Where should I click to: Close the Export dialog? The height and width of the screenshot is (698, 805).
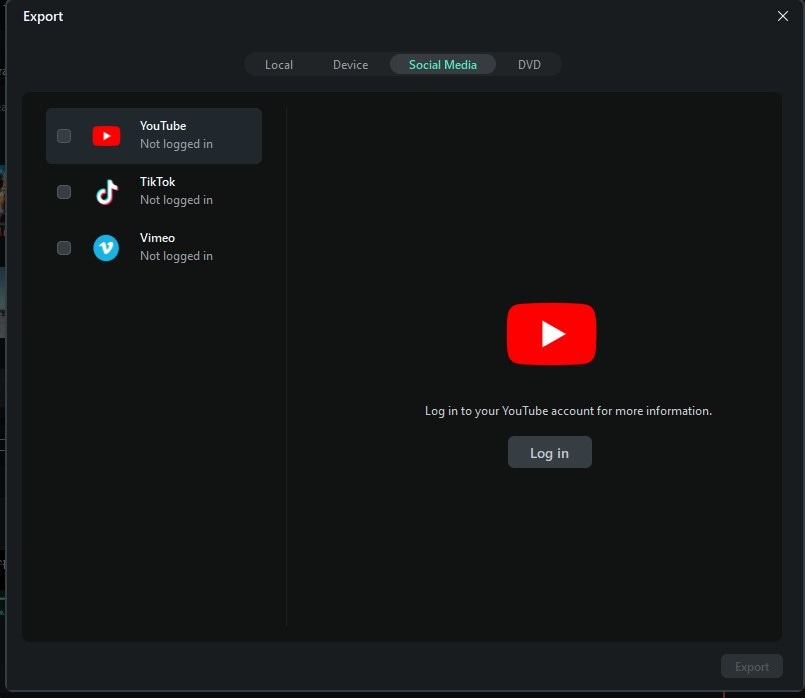(783, 16)
